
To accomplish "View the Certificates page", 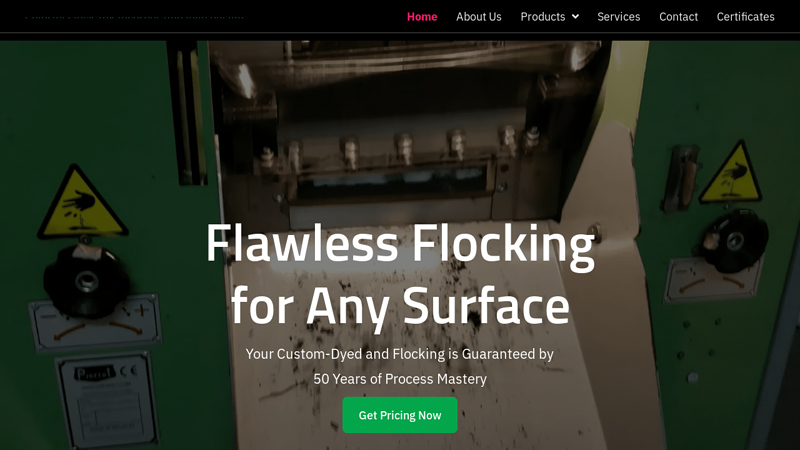I will click(x=745, y=17).
